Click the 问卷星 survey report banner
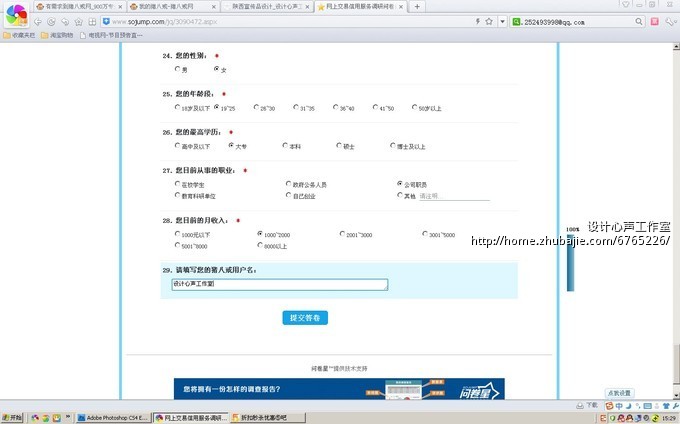The width and height of the screenshot is (680, 424). click(339, 389)
